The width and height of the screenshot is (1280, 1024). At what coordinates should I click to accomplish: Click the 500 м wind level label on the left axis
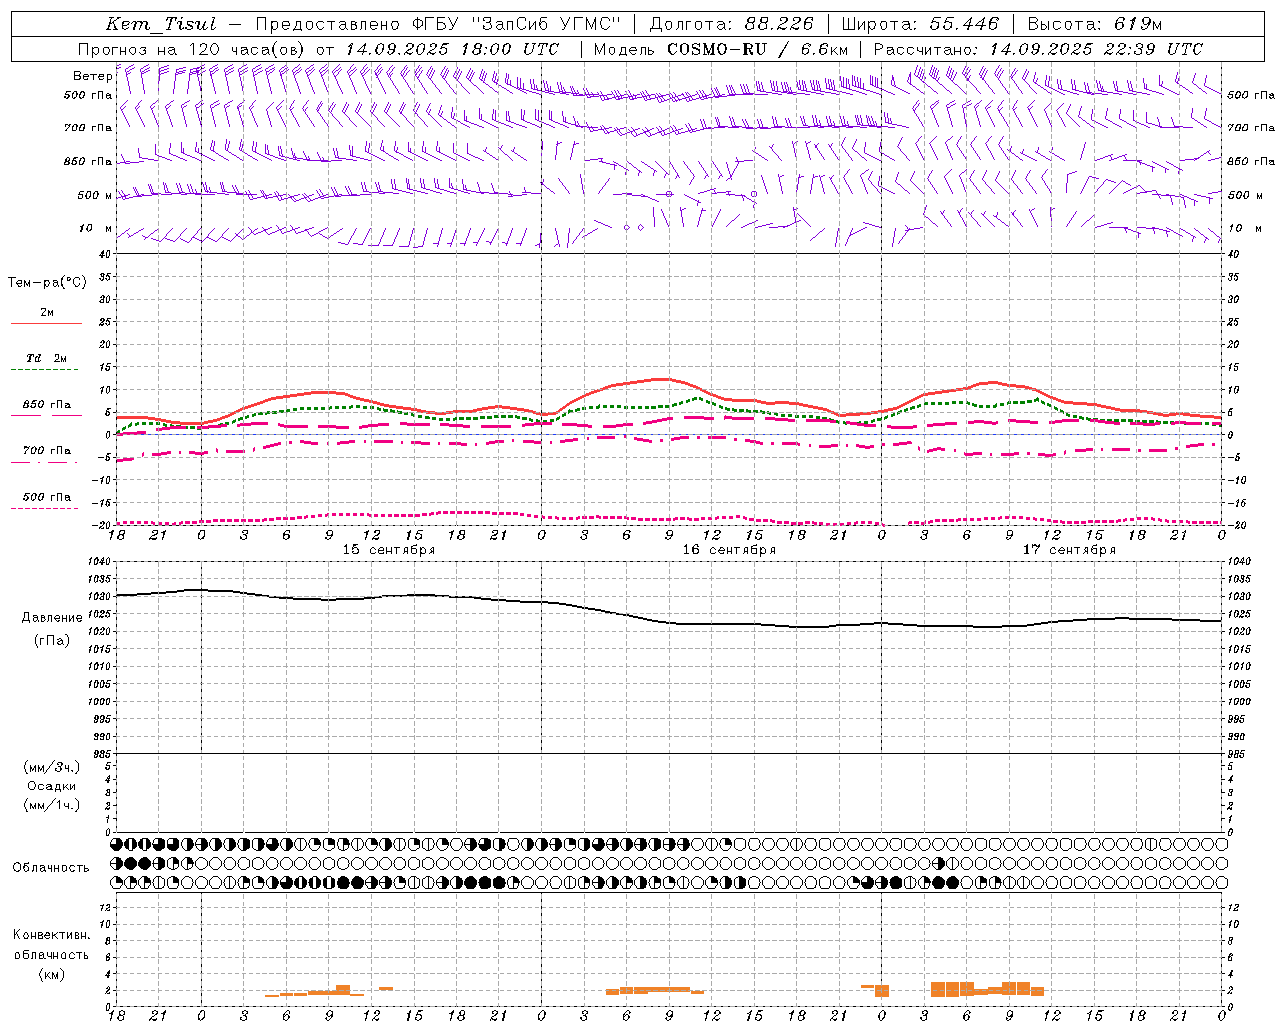click(95, 196)
